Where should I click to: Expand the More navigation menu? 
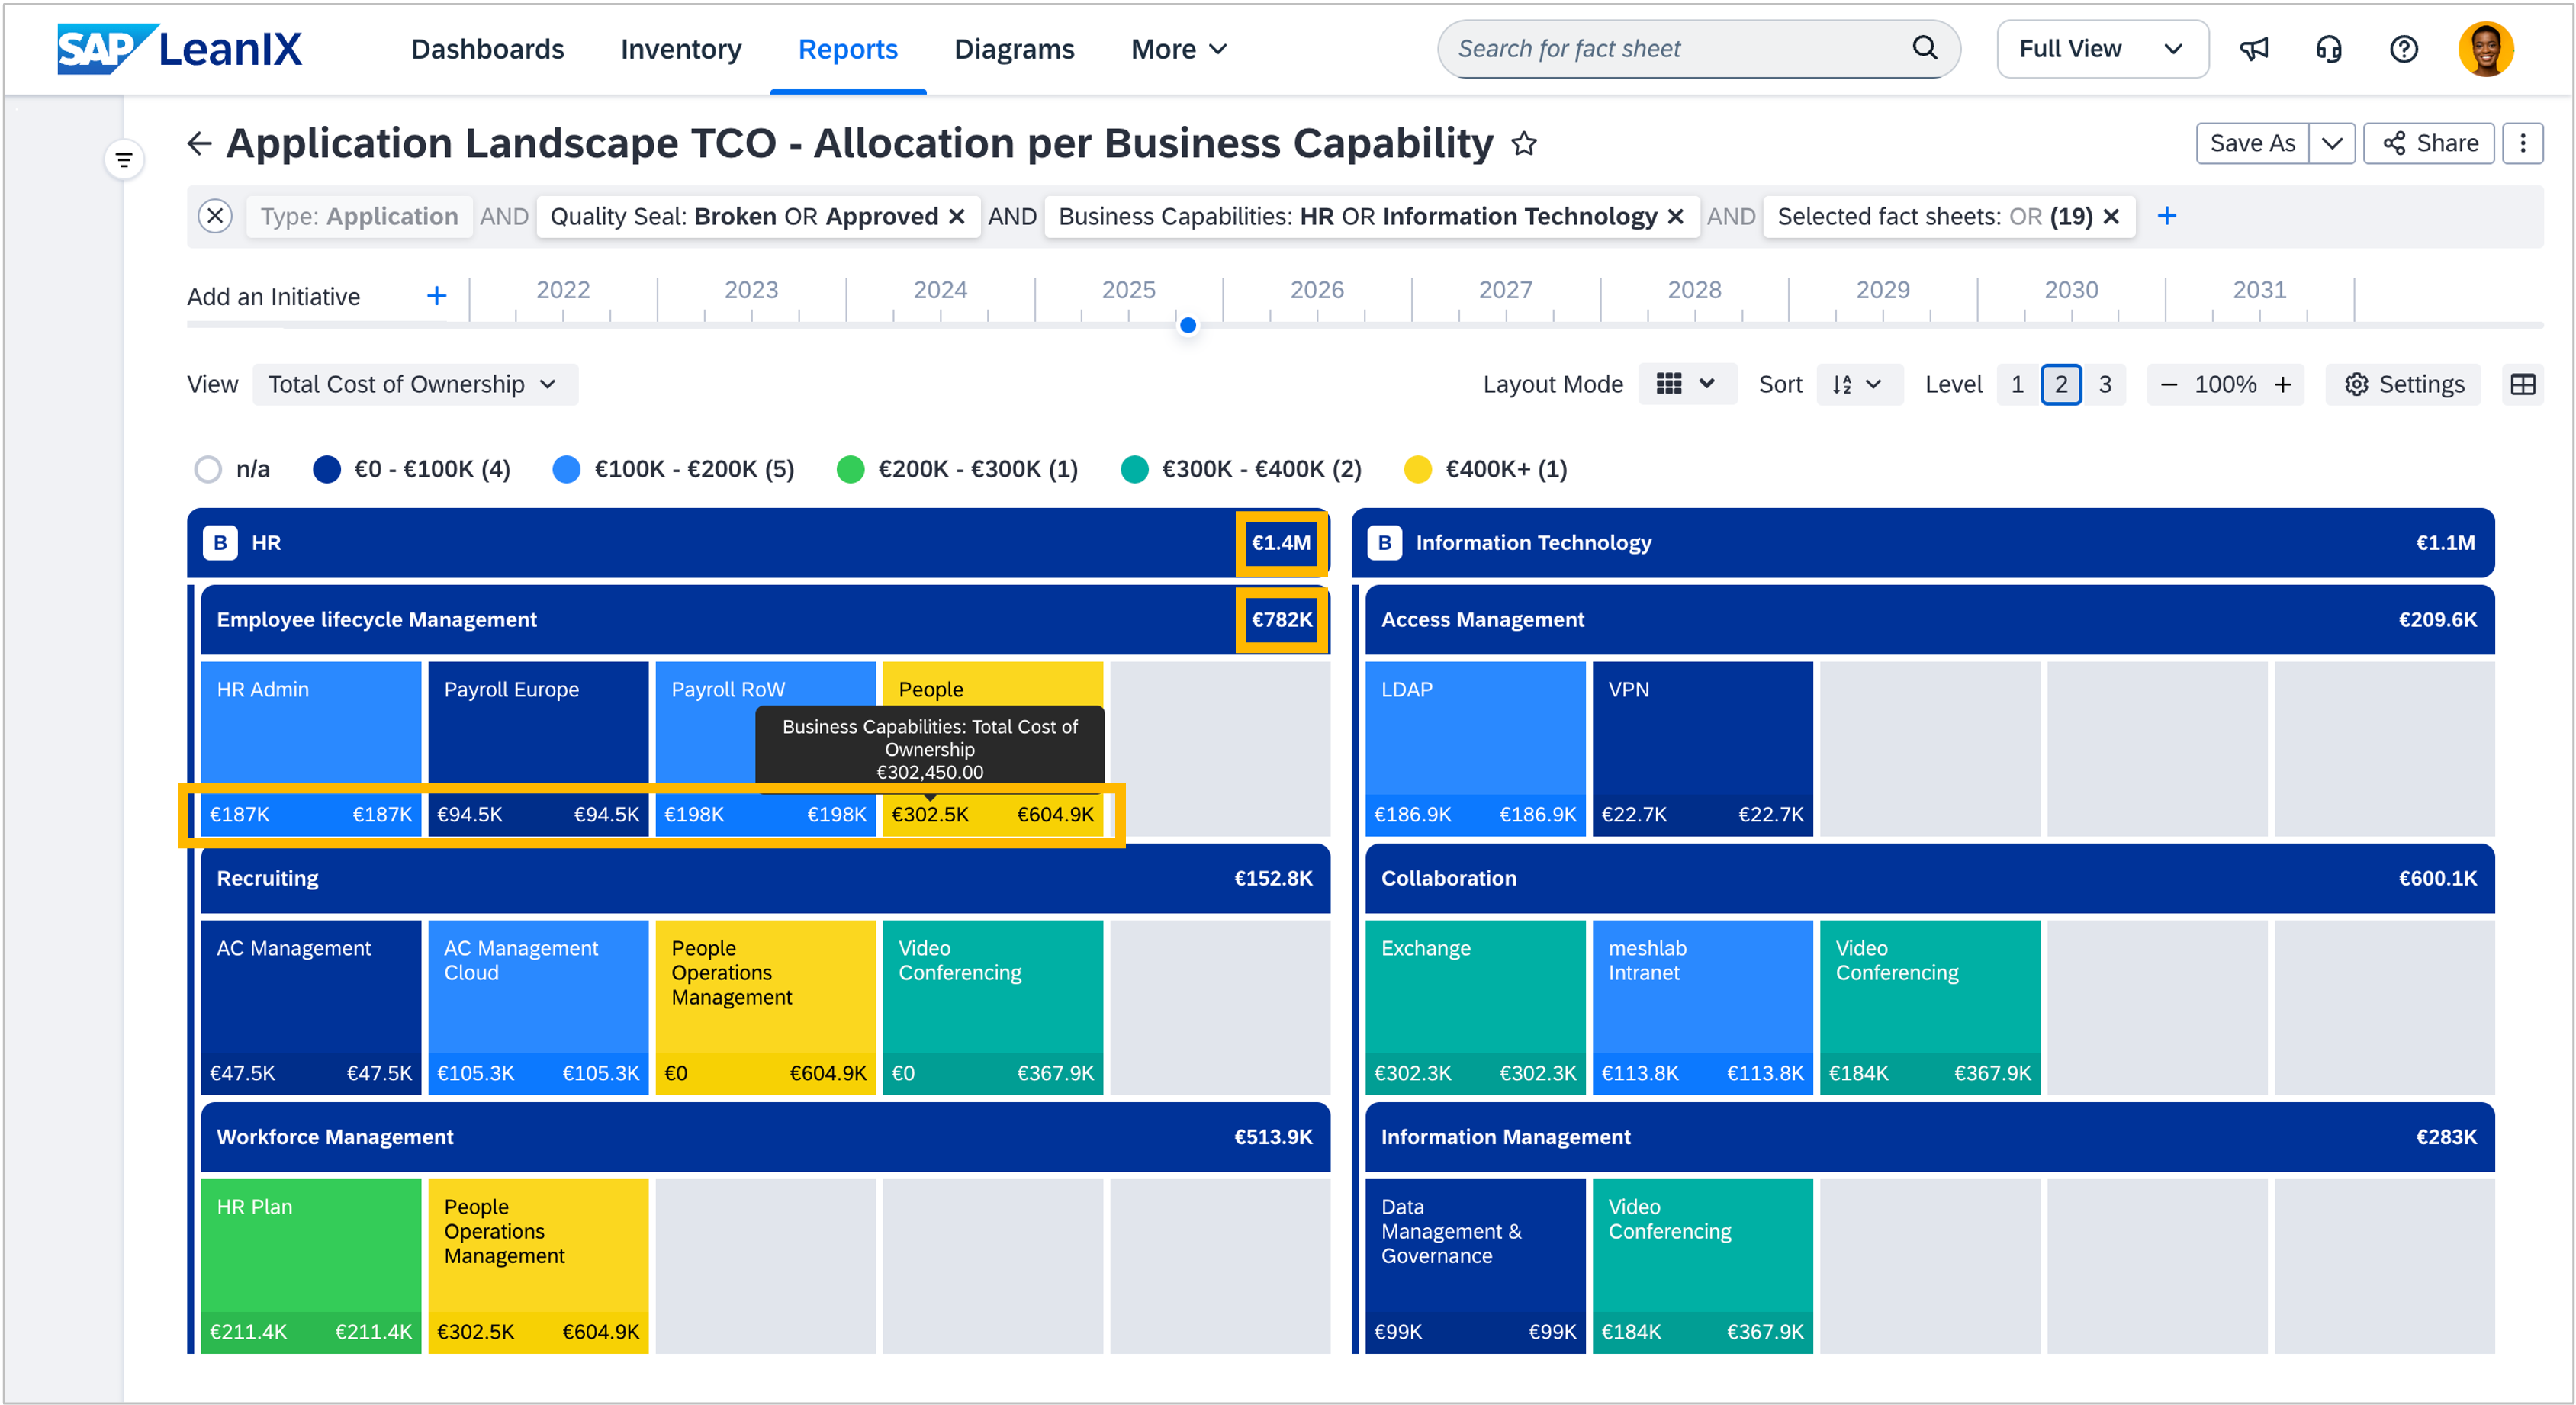pyautogui.click(x=1178, y=48)
